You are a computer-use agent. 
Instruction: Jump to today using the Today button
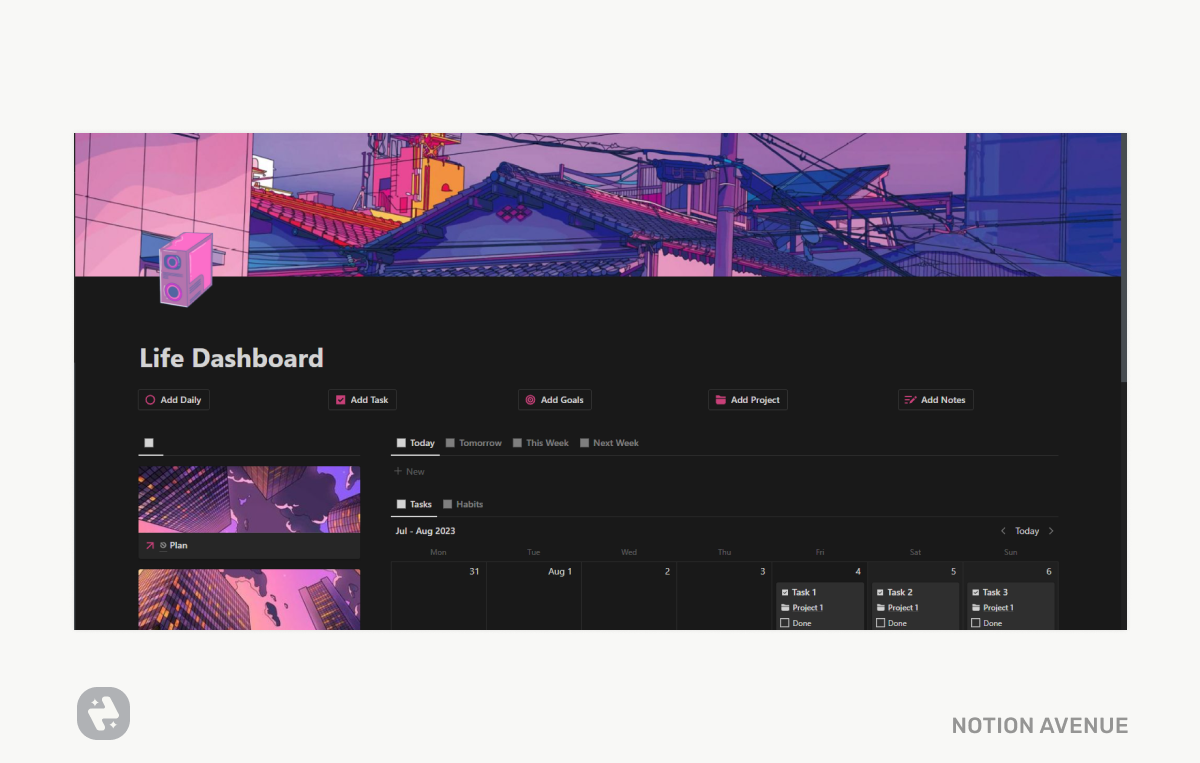click(1027, 530)
